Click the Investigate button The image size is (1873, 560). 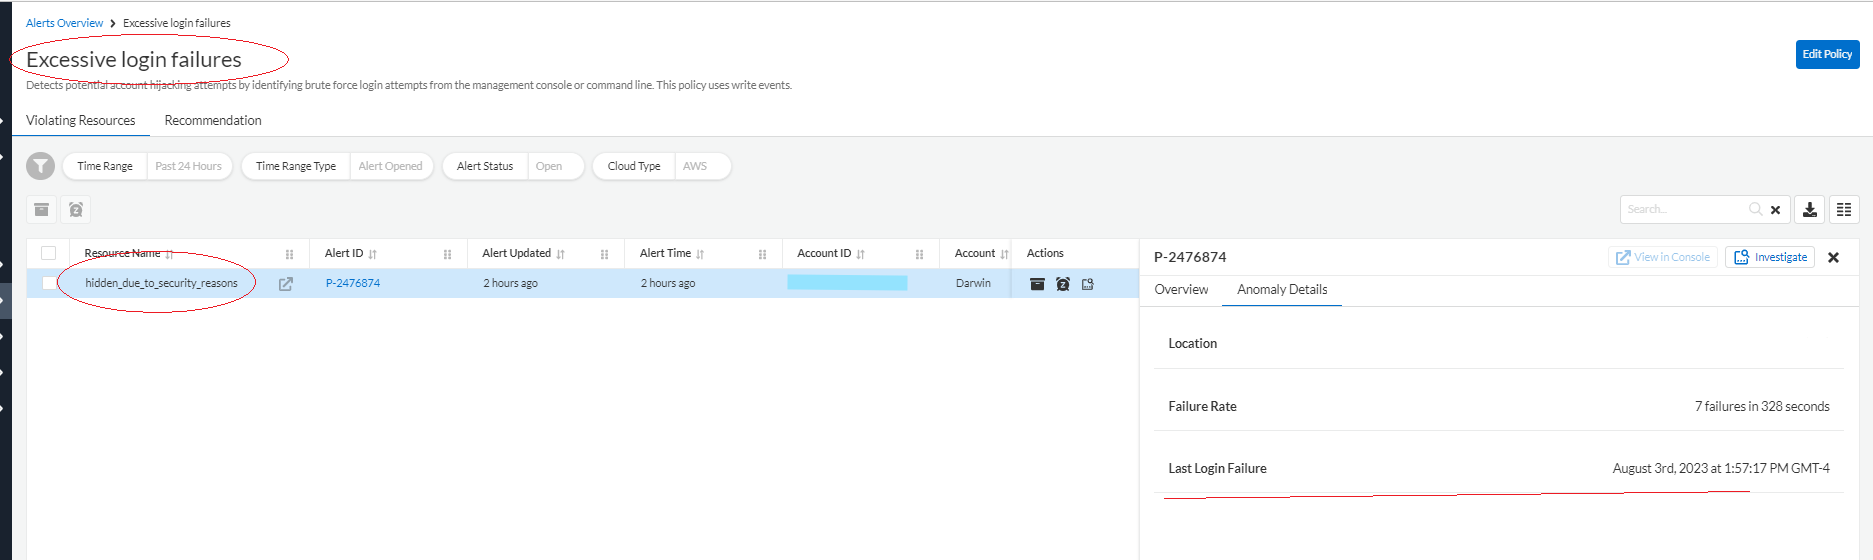1770,257
